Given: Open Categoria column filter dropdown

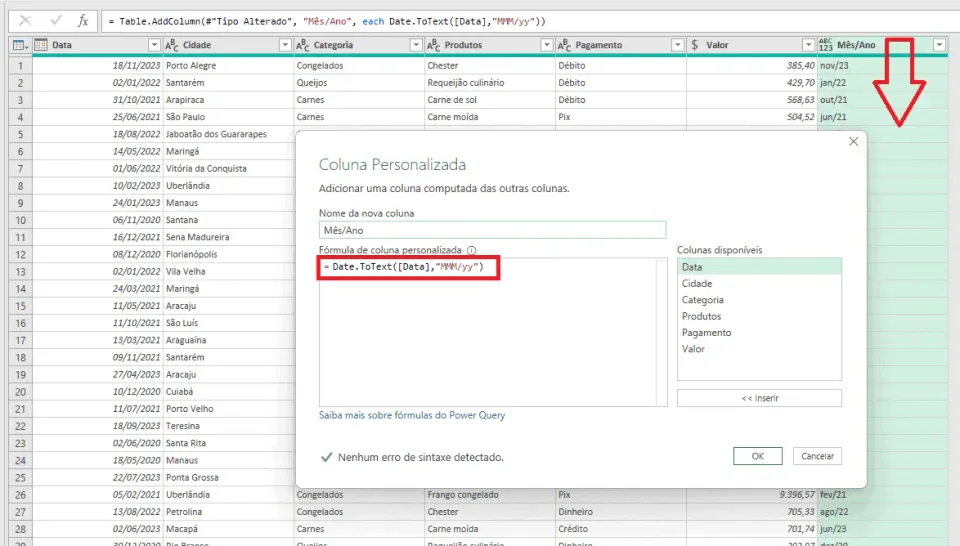Looking at the screenshot, I should coord(416,45).
